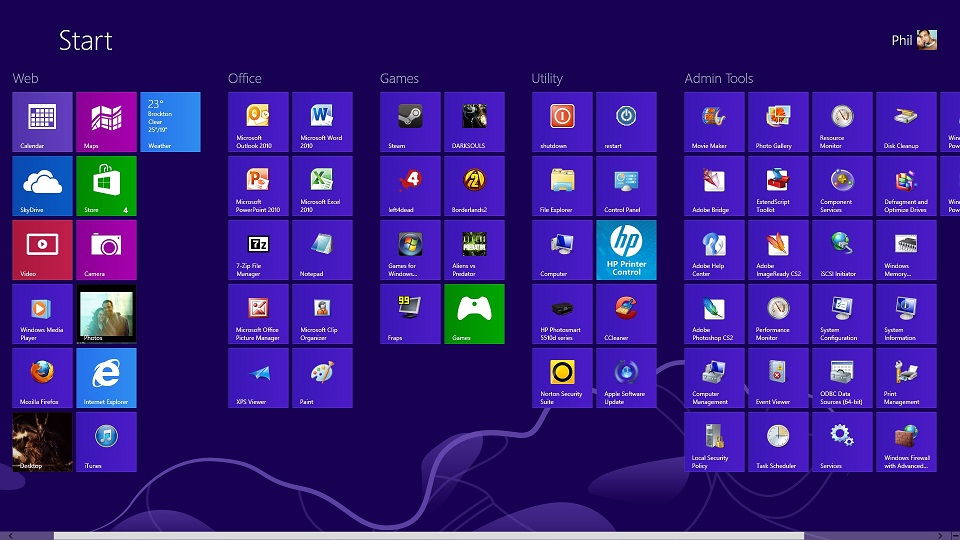Open Mozilla Firefox tile
This screenshot has height=540, width=960.
42,378
